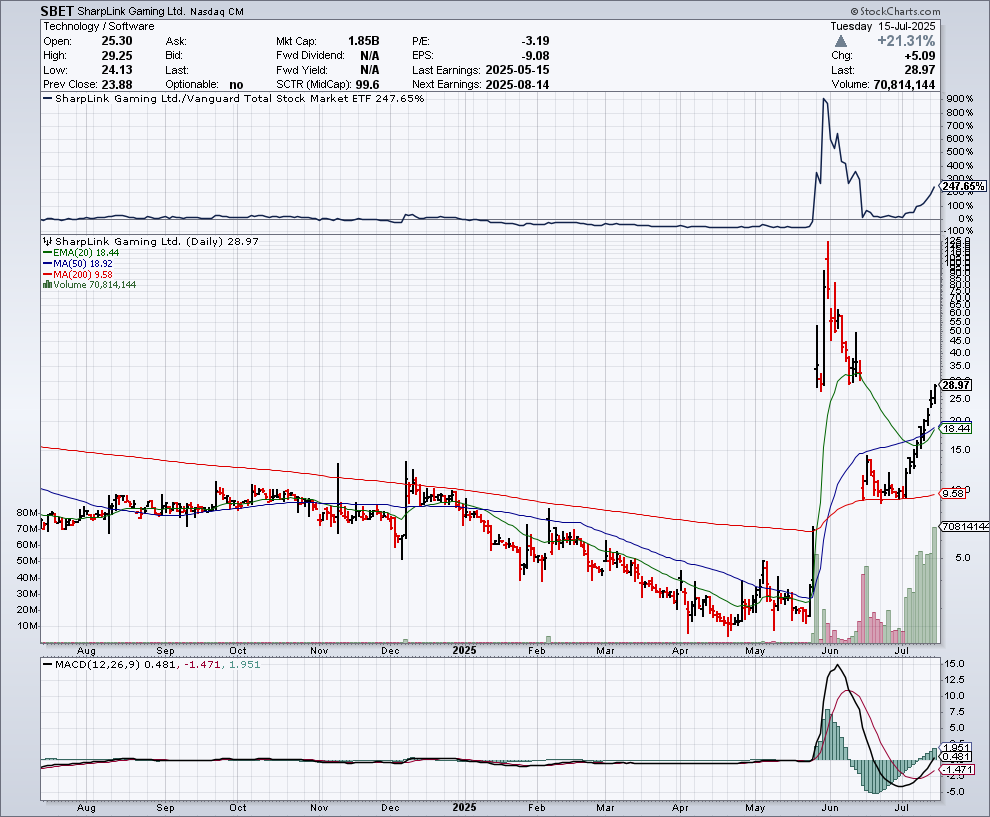This screenshot has width=990, height=817.
Task: Click the header Volume value 70,814,144
Action: click(x=904, y=85)
